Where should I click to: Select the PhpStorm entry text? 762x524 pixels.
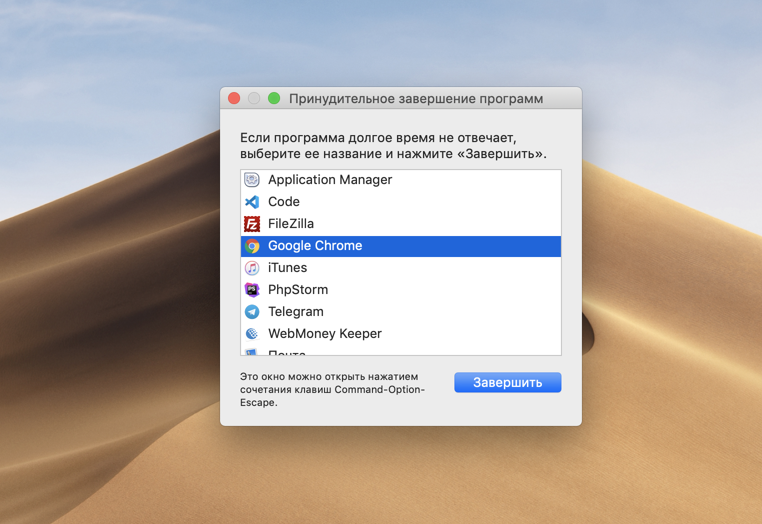coord(298,290)
